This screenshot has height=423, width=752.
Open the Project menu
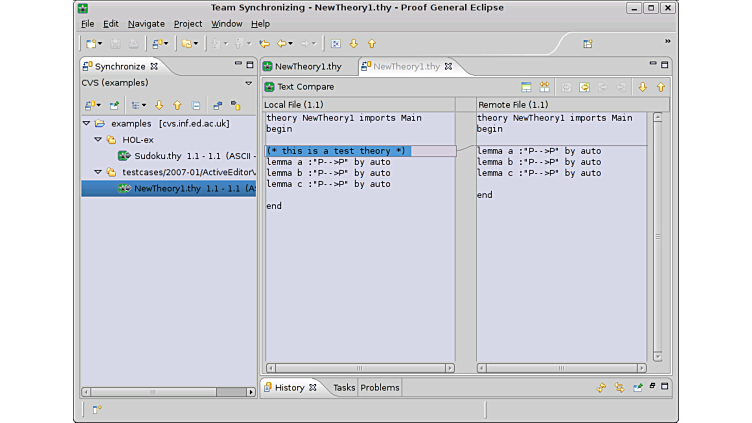click(x=187, y=23)
